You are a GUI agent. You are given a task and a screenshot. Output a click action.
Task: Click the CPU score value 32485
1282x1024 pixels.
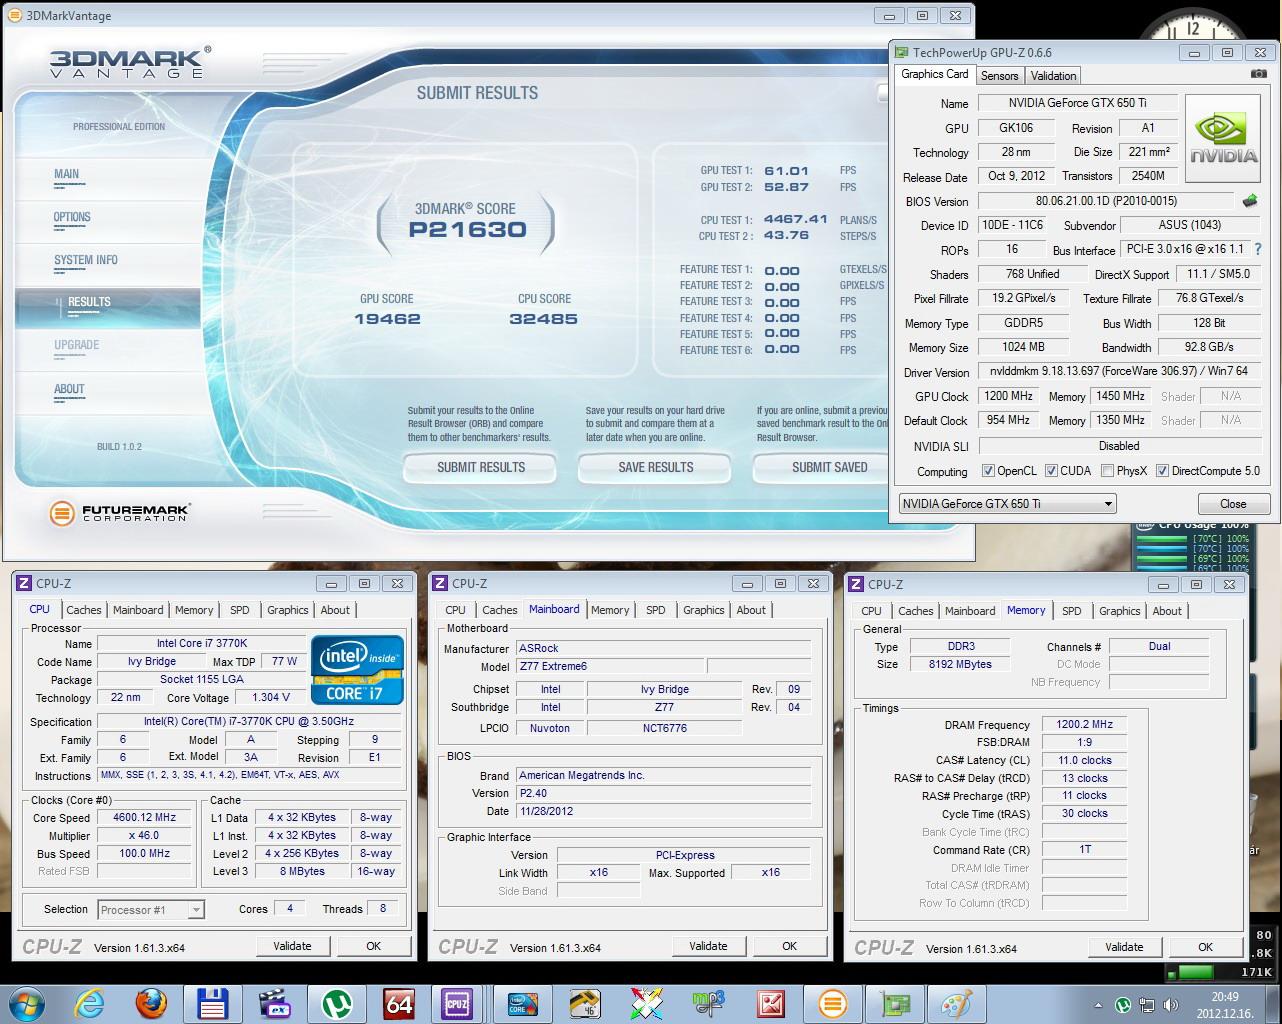click(543, 319)
